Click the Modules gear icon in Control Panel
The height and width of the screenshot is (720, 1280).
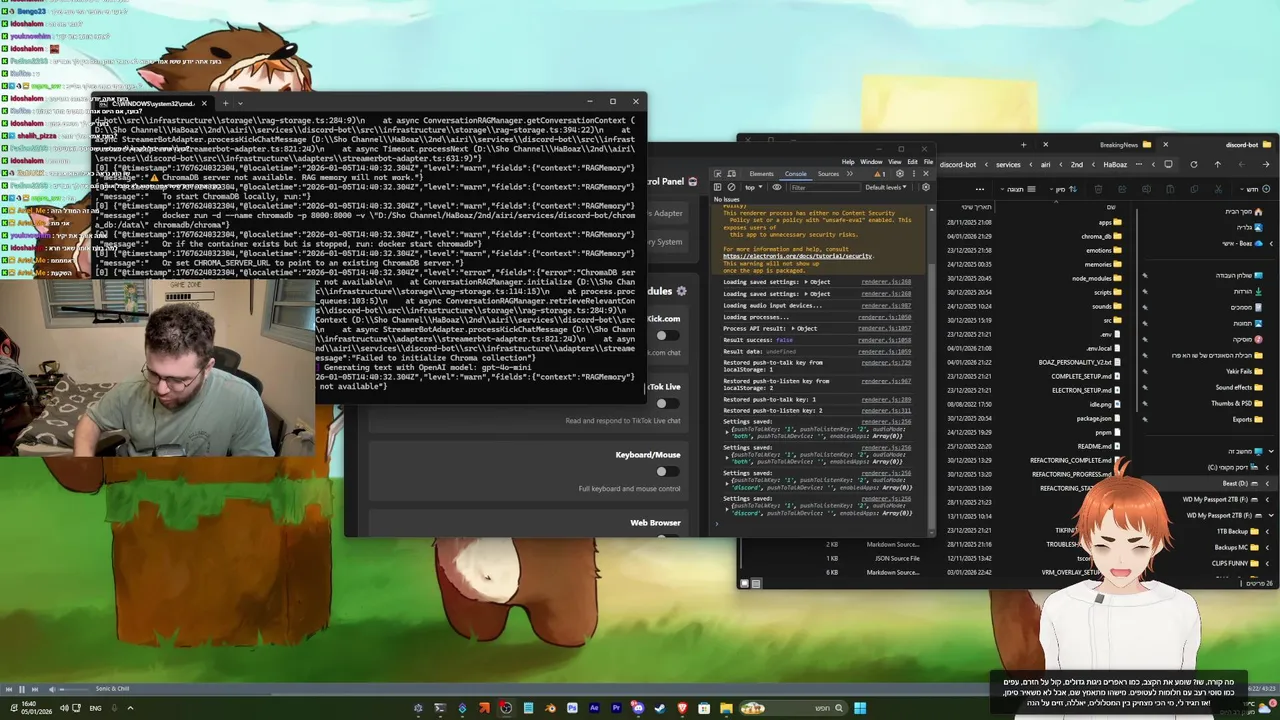coord(681,291)
